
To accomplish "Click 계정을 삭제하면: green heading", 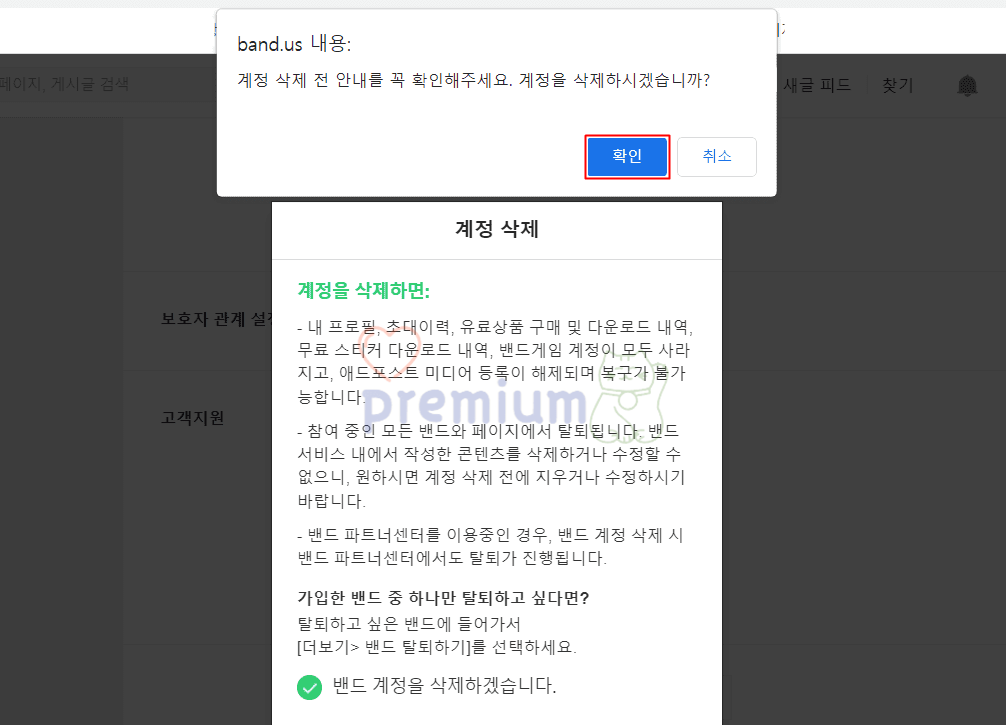I will (363, 291).
